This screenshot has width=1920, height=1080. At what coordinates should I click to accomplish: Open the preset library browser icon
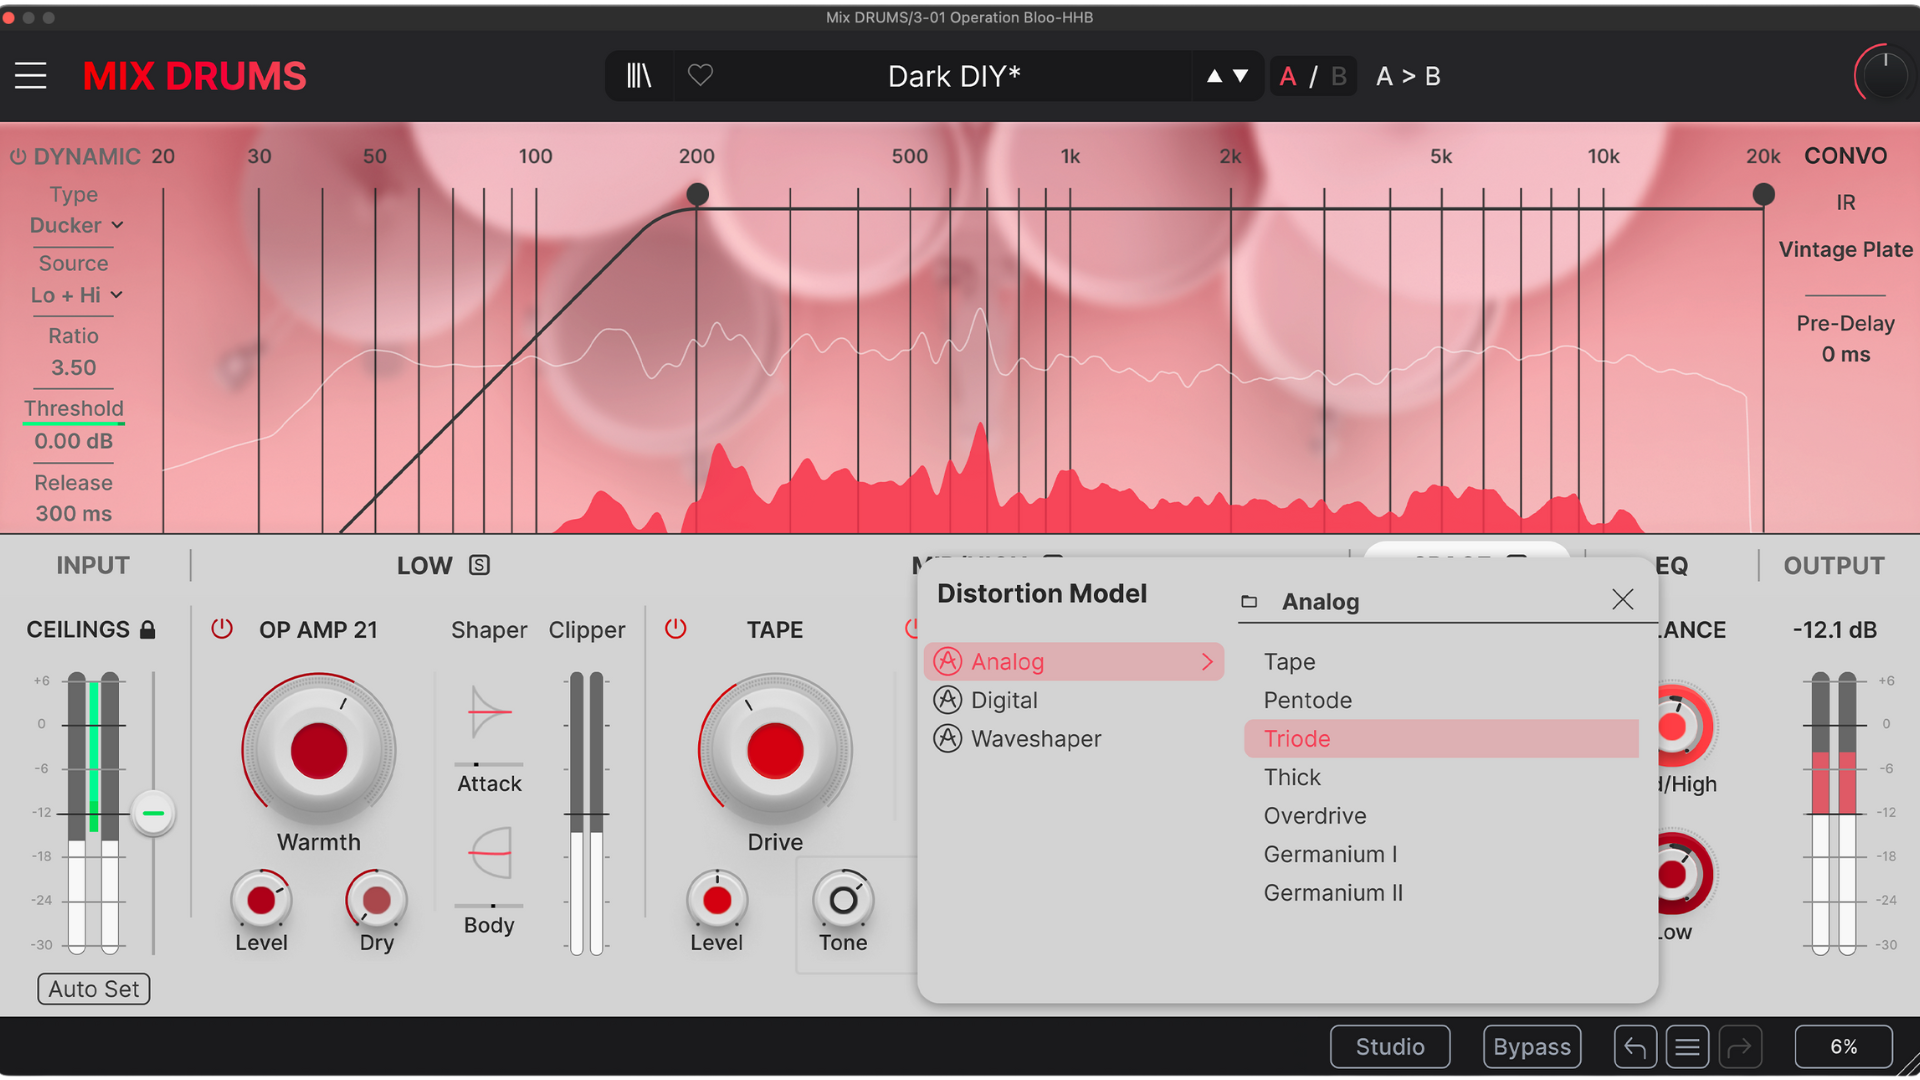tap(639, 76)
